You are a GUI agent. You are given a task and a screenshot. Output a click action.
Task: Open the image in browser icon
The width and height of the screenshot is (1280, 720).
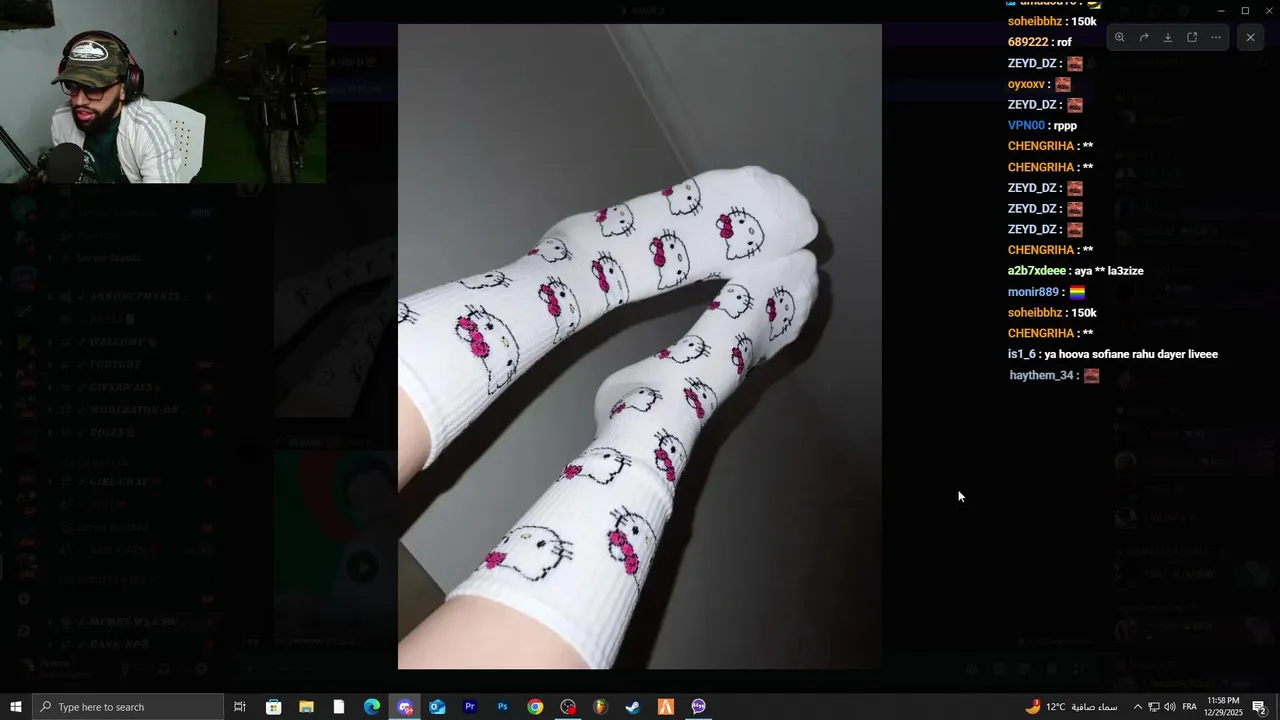[x=1192, y=37]
